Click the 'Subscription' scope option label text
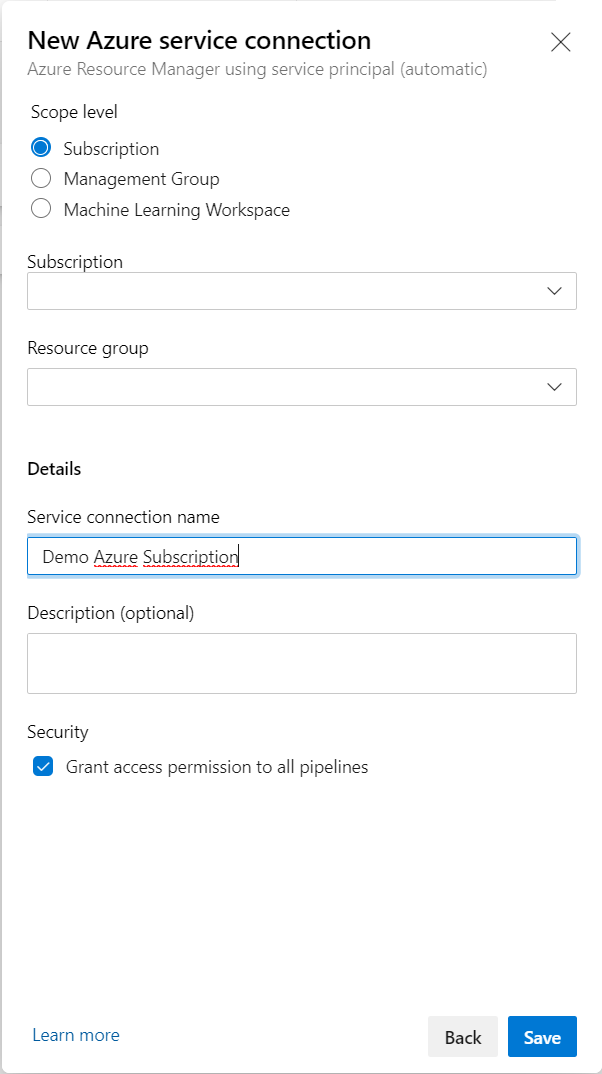Image resolution: width=602 pixels, height=1074 pixels. coord(112,149)
